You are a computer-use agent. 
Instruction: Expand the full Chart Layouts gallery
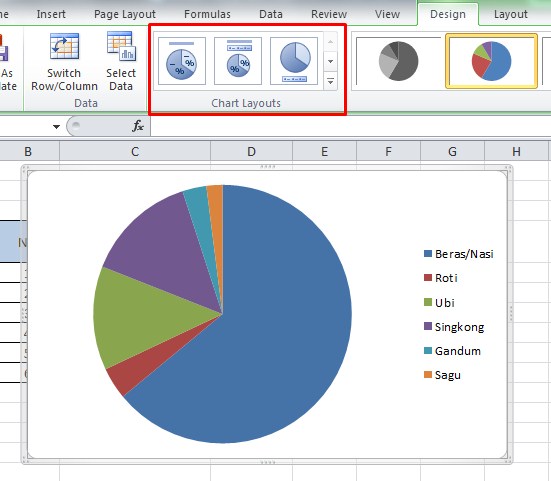pos(330,82)
